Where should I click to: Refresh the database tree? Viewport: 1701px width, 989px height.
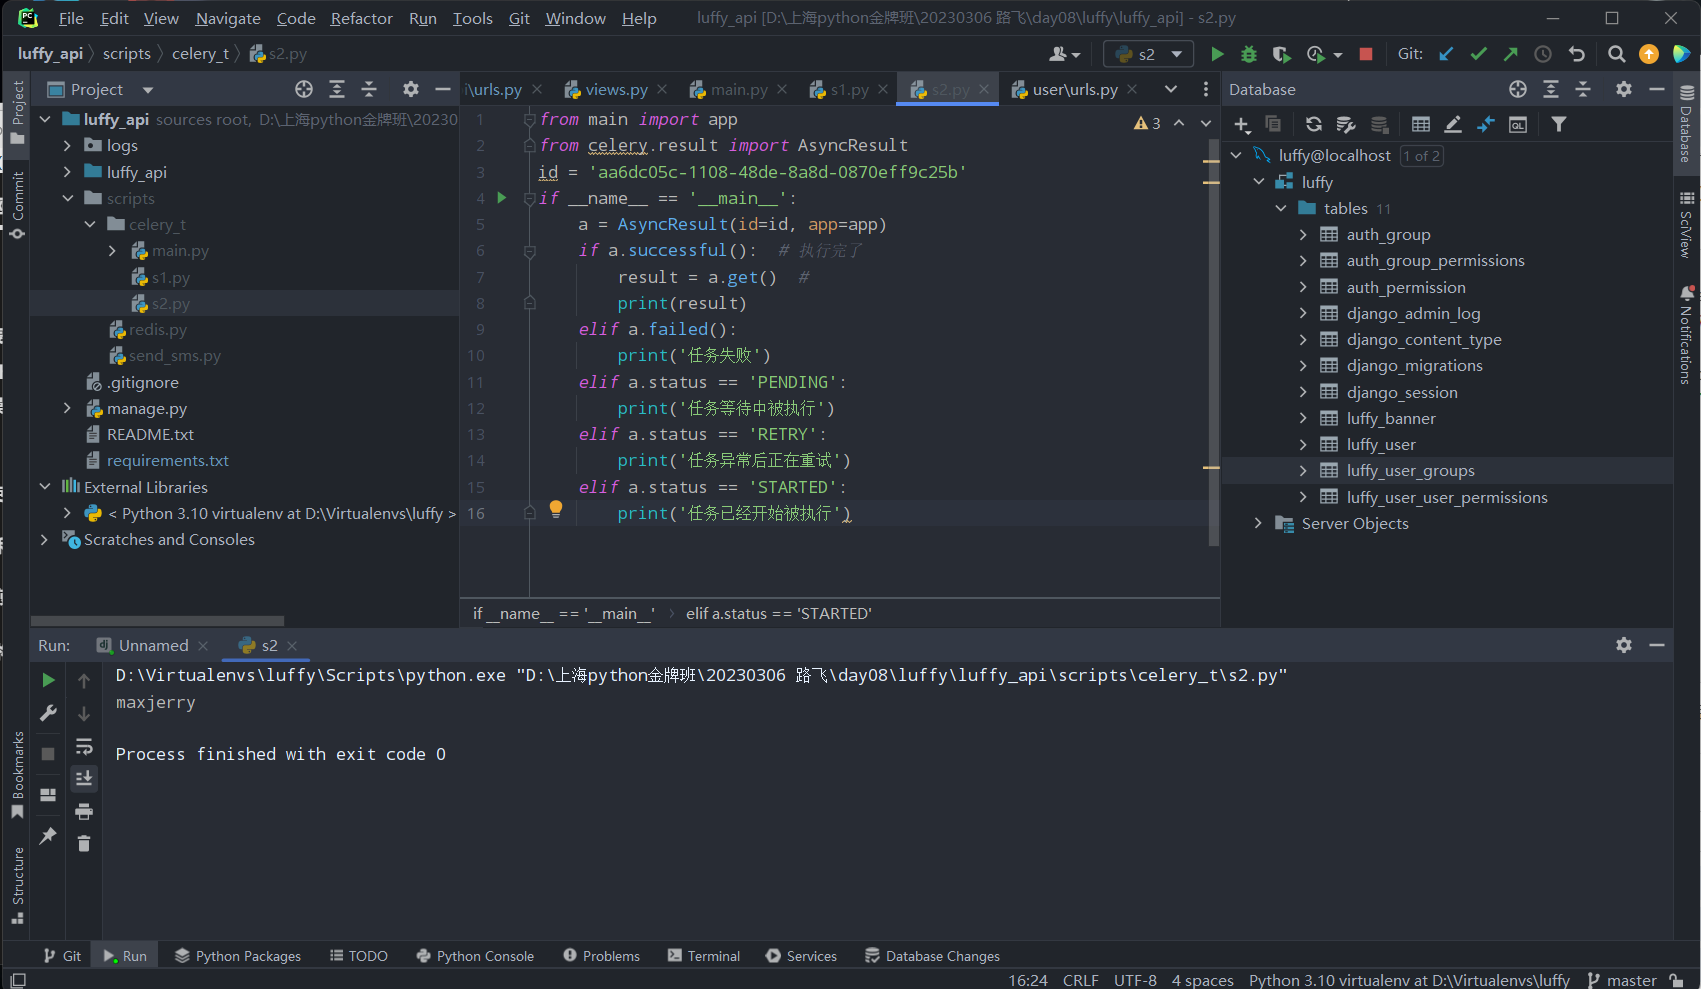tap(1314, 124)
